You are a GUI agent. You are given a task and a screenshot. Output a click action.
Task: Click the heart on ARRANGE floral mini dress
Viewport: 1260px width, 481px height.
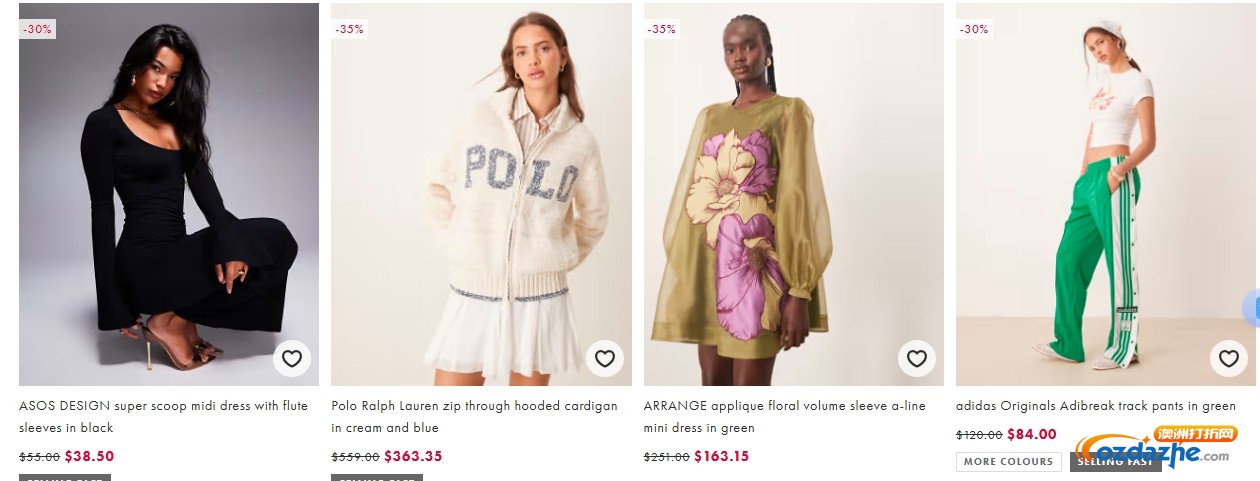tap(916, 358)
